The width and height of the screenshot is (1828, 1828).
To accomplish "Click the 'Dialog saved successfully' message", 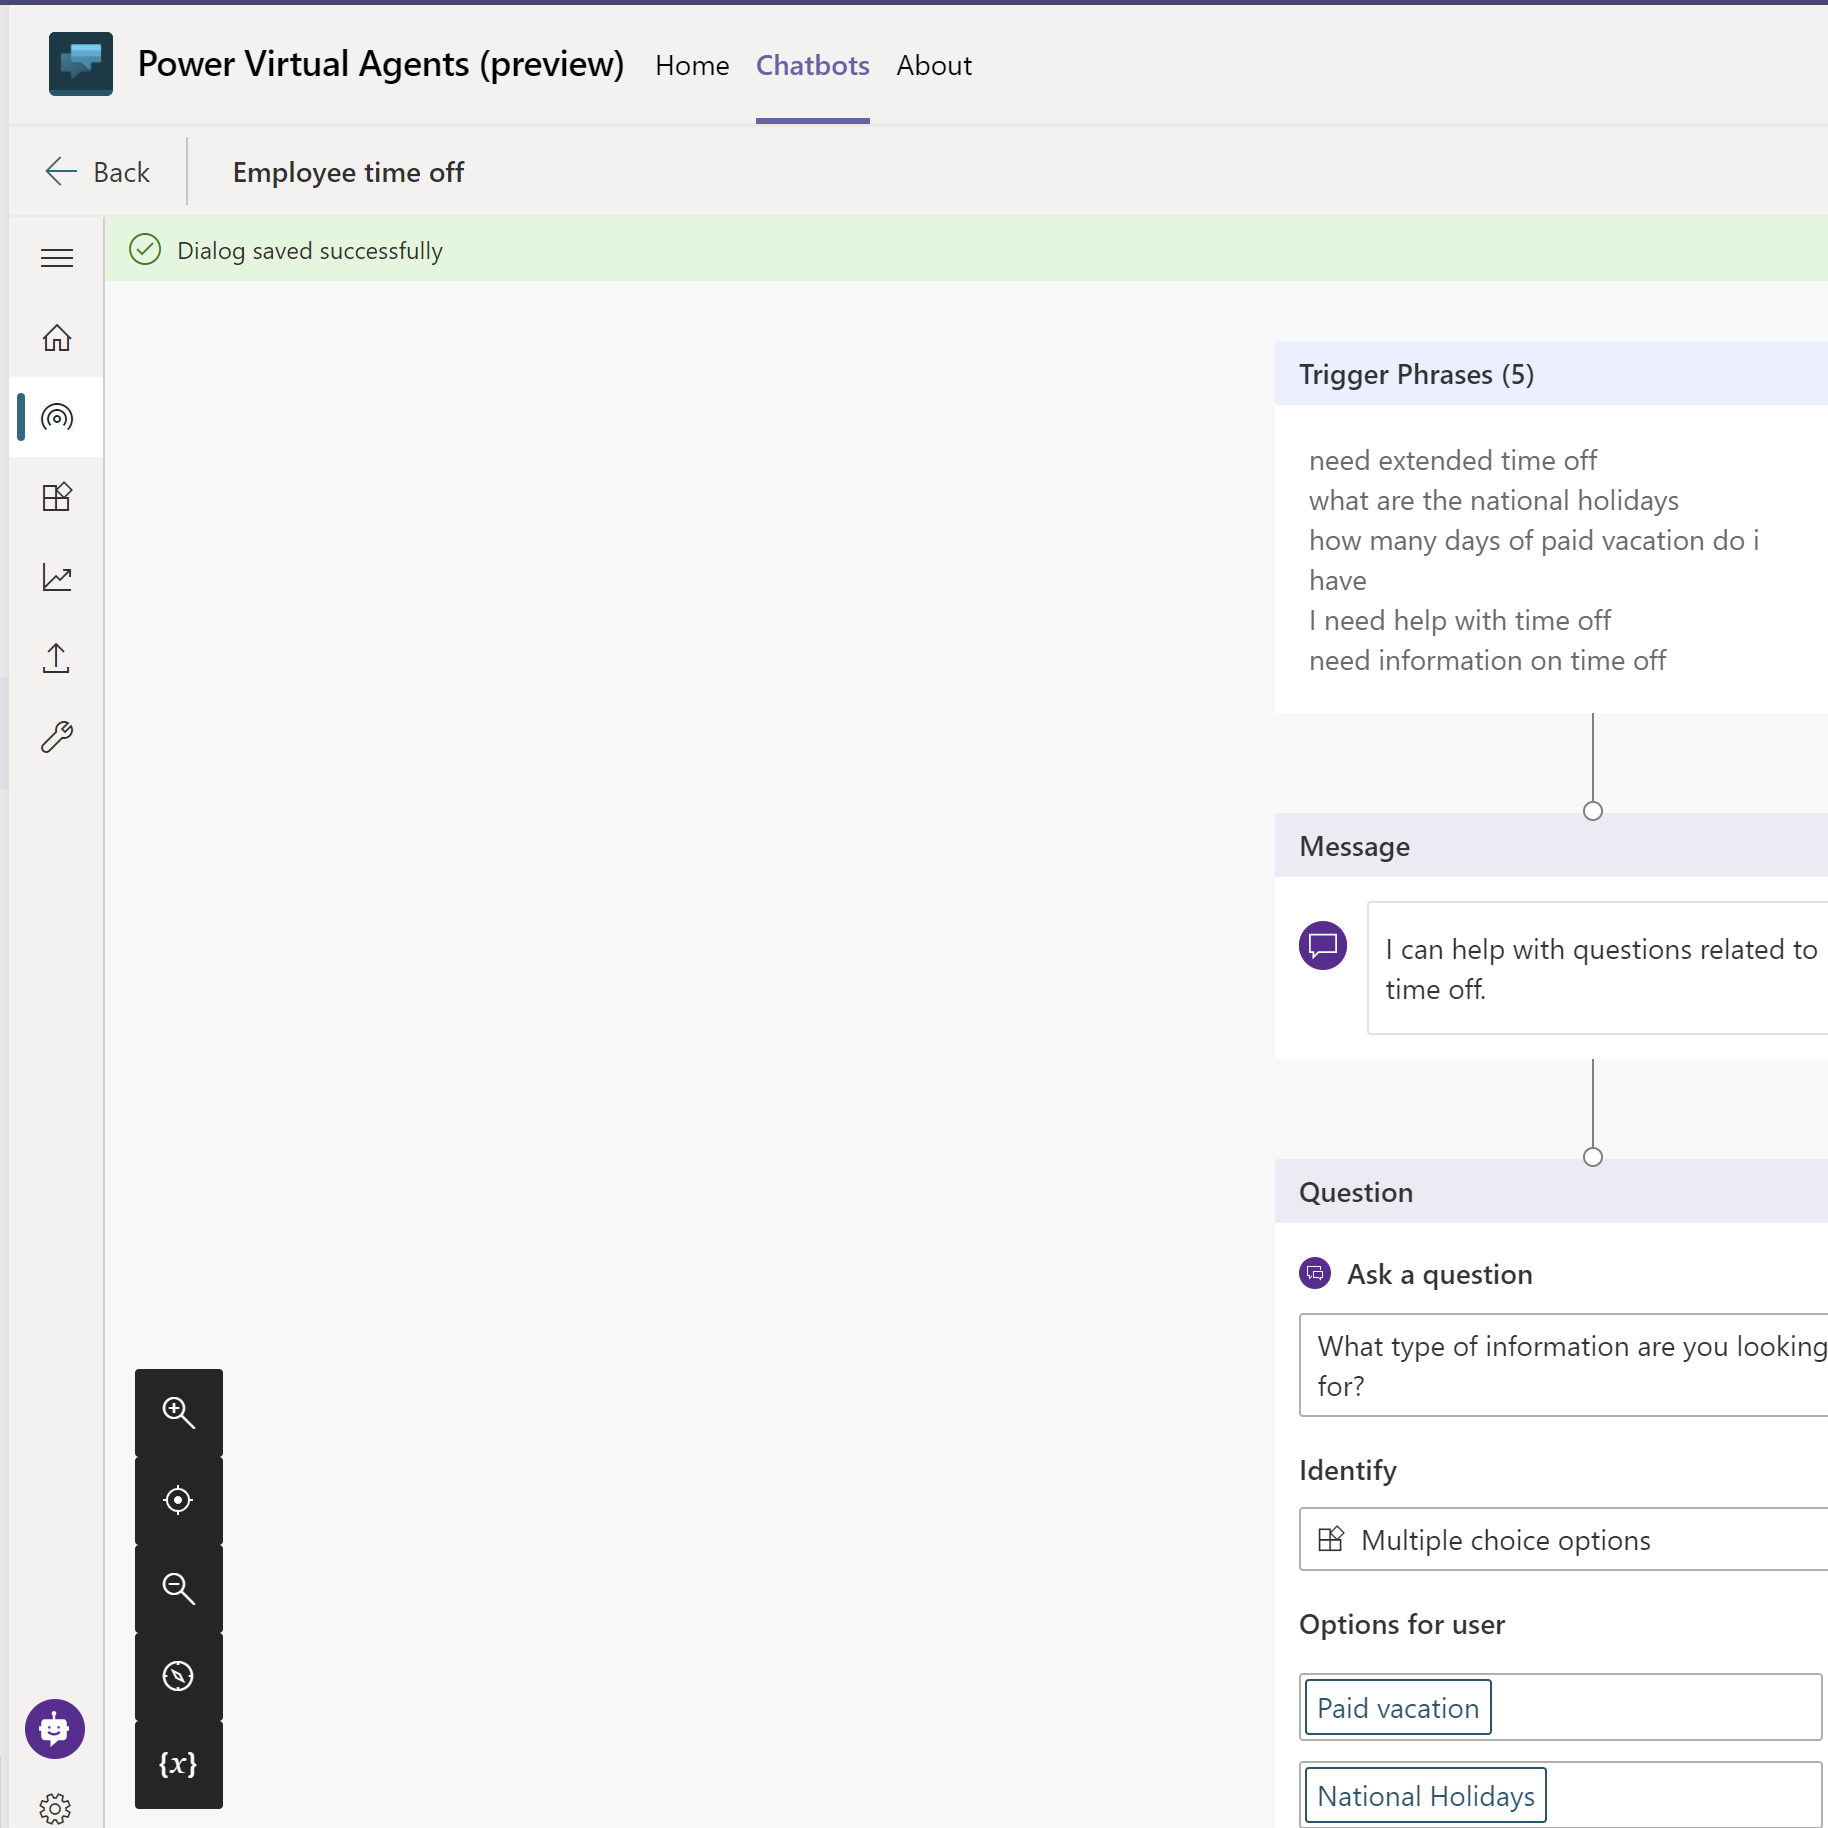I will 310,250.
